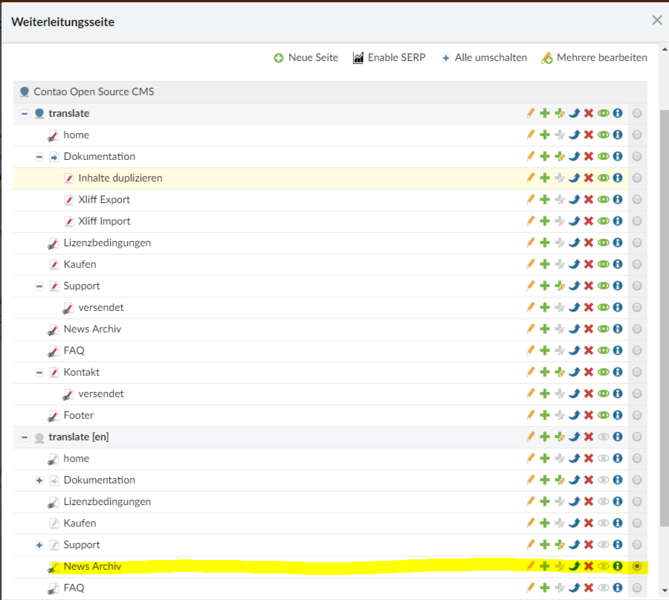Click scrollbar up arrow
The width and height of the screenshot is (669, 600).
tap(664, 50)
